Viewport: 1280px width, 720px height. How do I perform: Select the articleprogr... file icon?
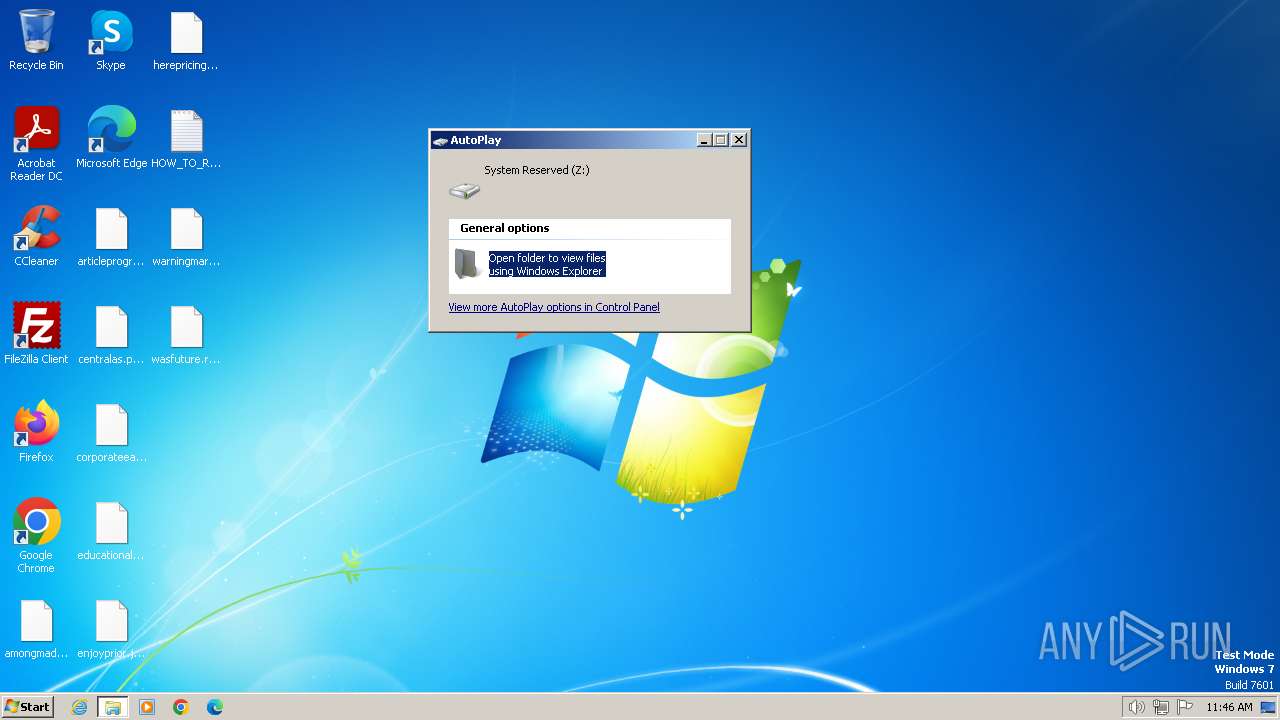tap(111, 237)
